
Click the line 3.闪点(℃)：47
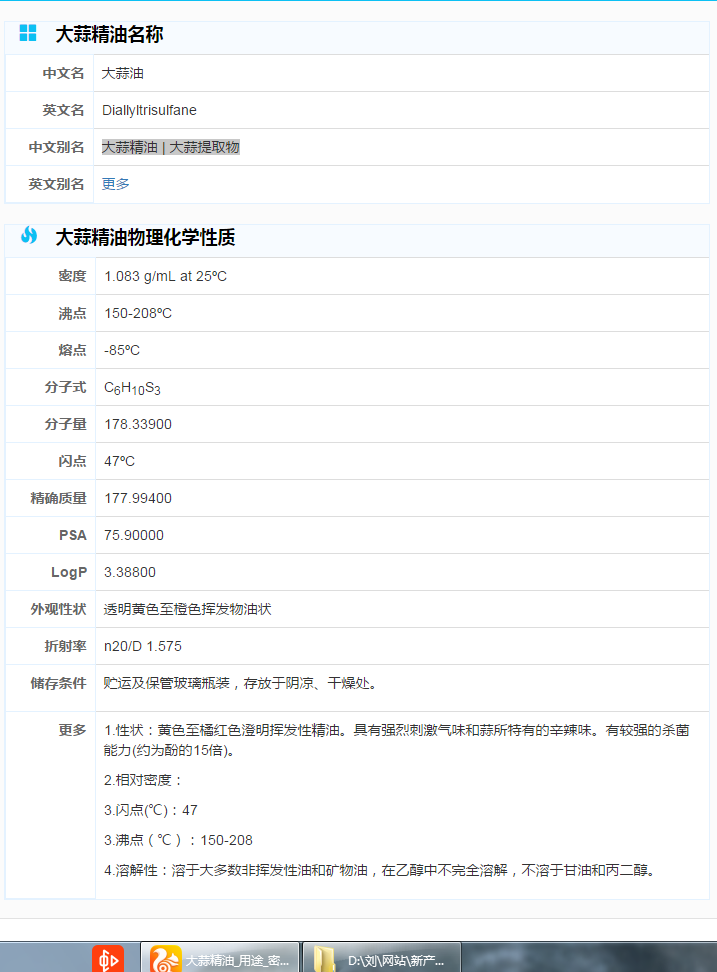point(151,810)
